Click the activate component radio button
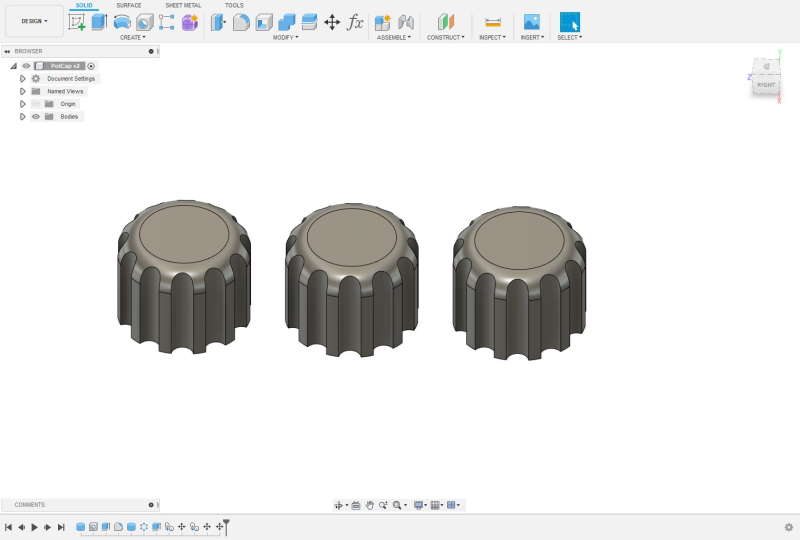Viewport: 800px width, 540px height. pos(91,66)
